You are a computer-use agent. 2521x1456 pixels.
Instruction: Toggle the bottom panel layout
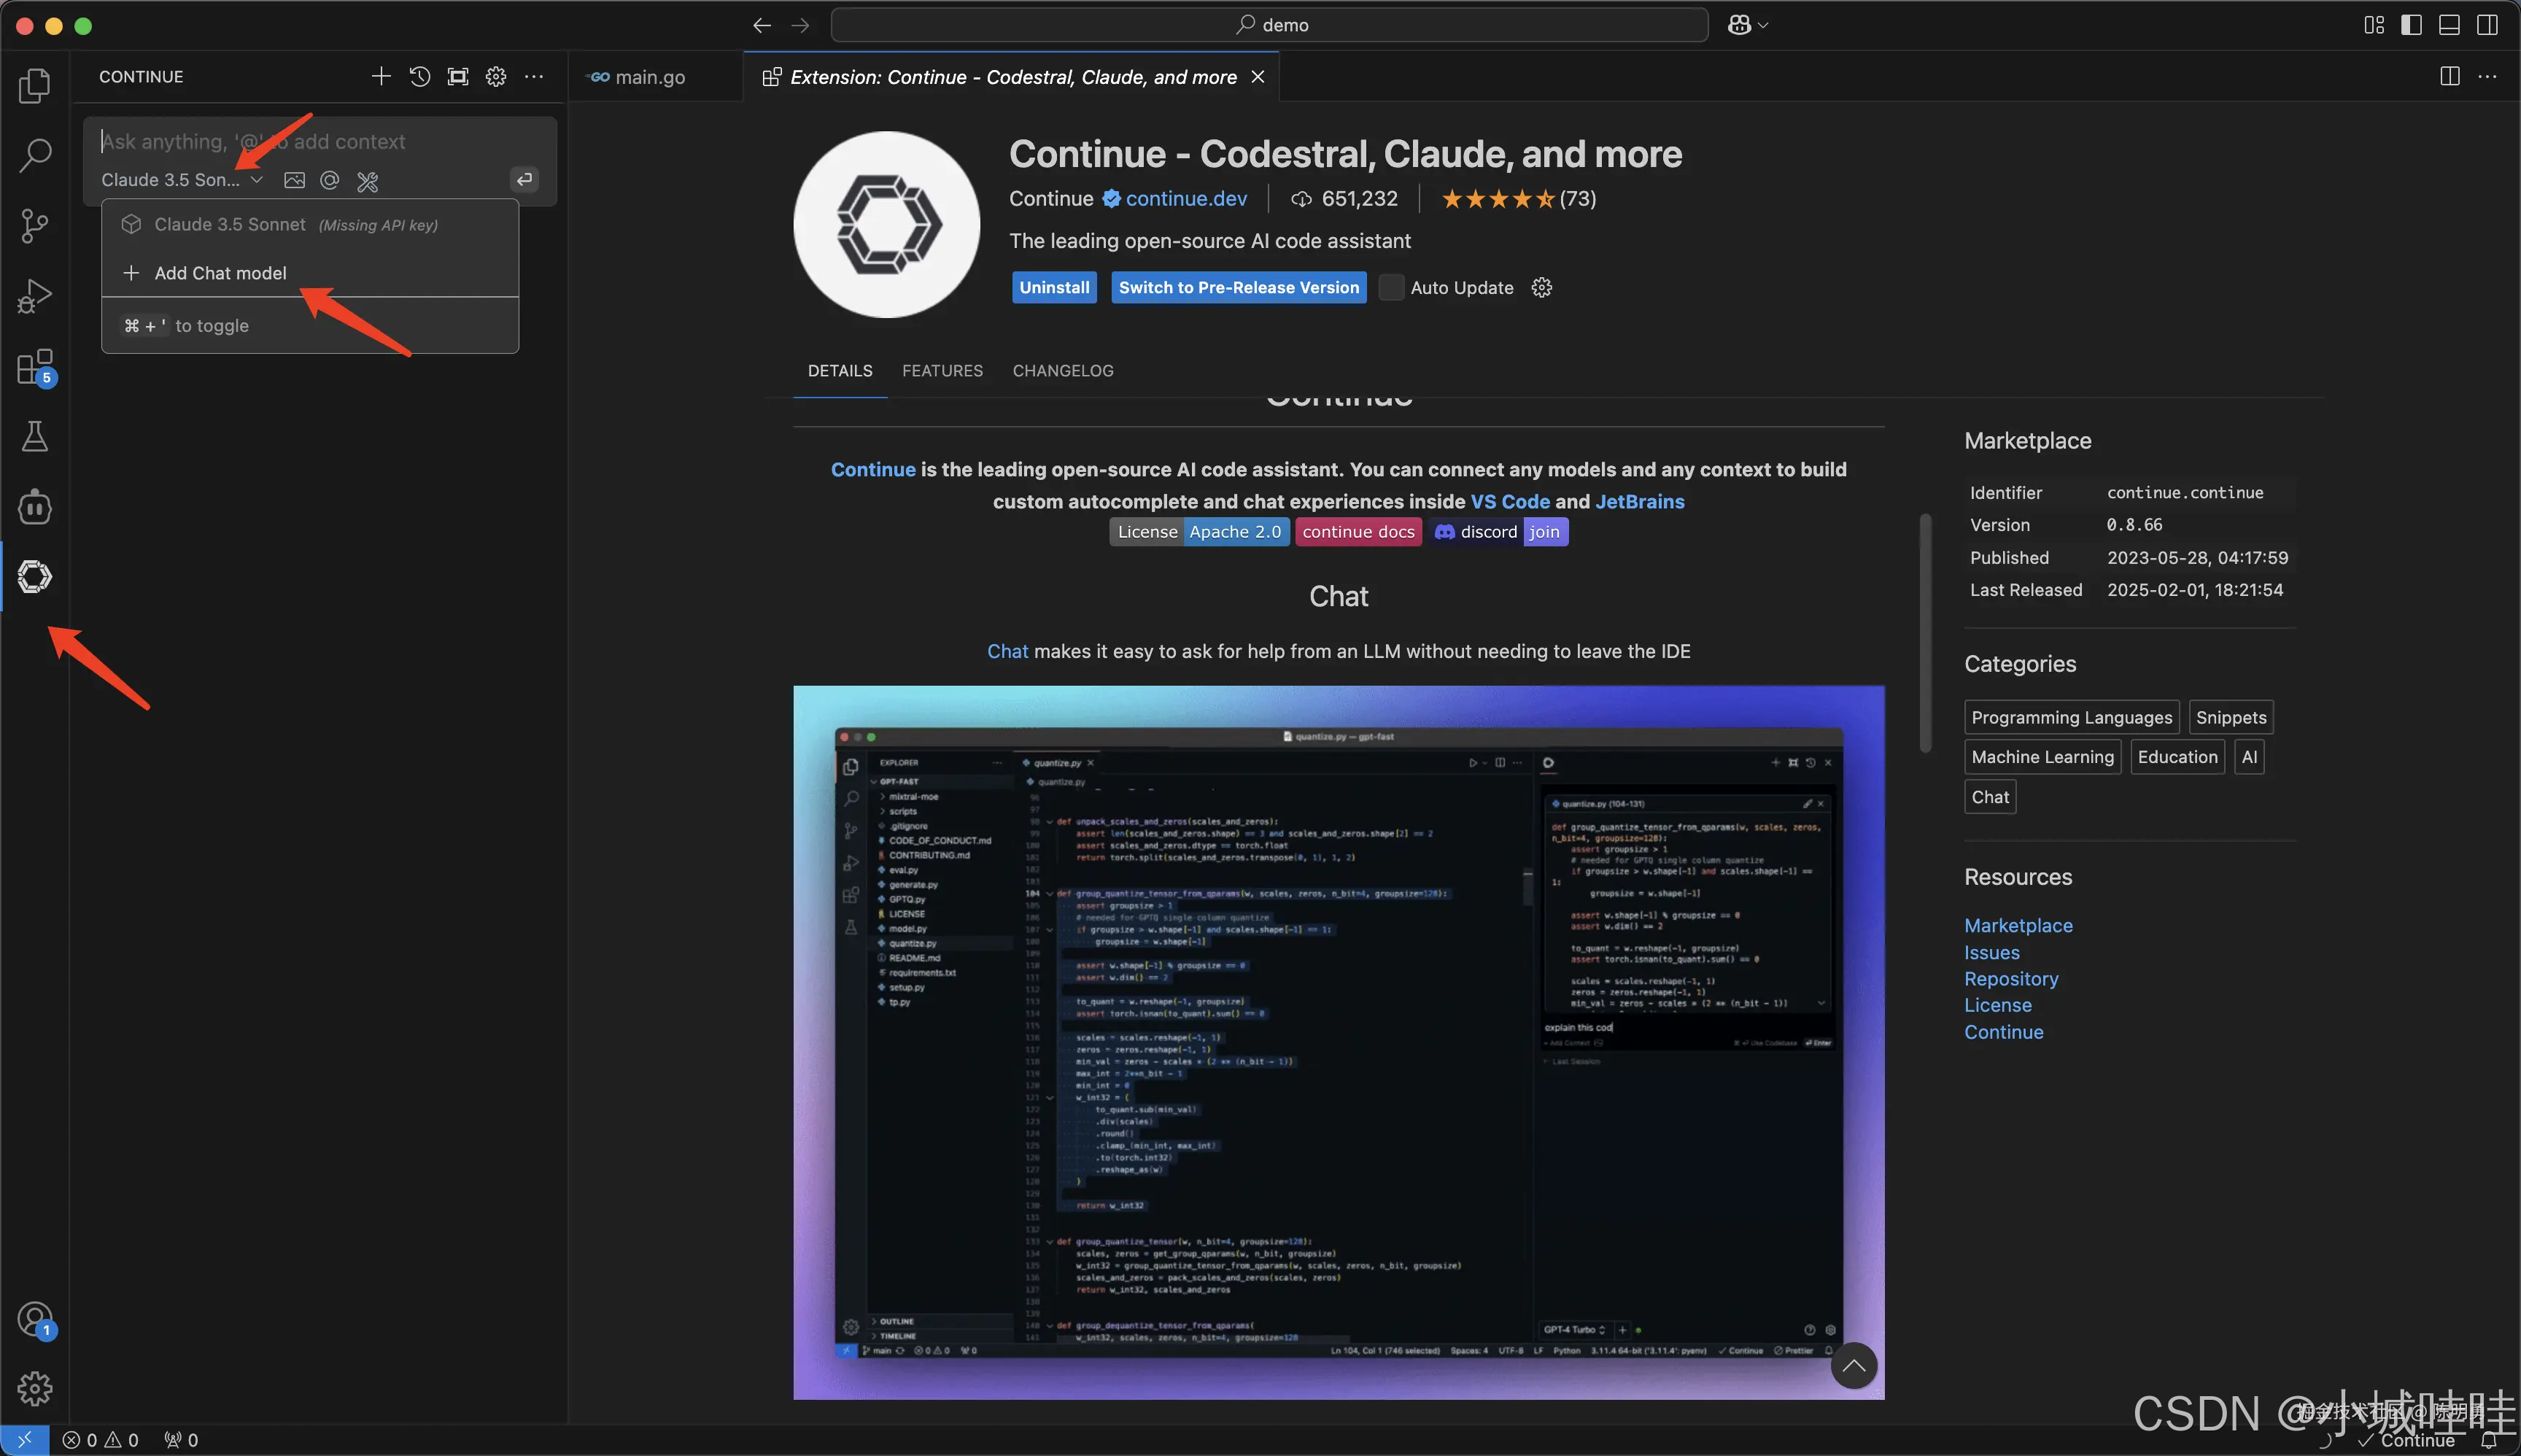[2449, 25]
